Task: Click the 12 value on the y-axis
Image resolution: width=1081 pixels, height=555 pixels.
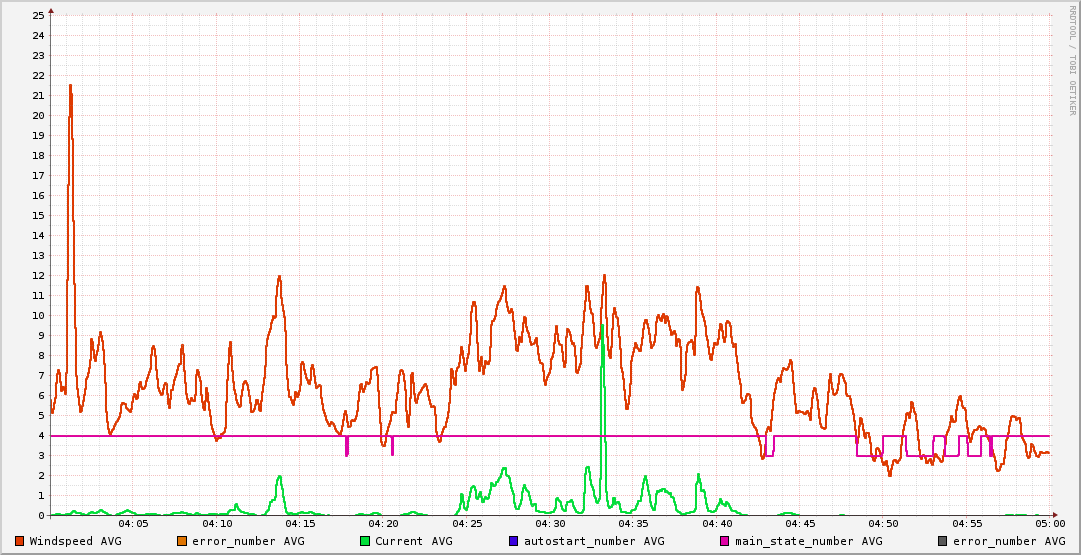Action: click(x=38, y=275)
